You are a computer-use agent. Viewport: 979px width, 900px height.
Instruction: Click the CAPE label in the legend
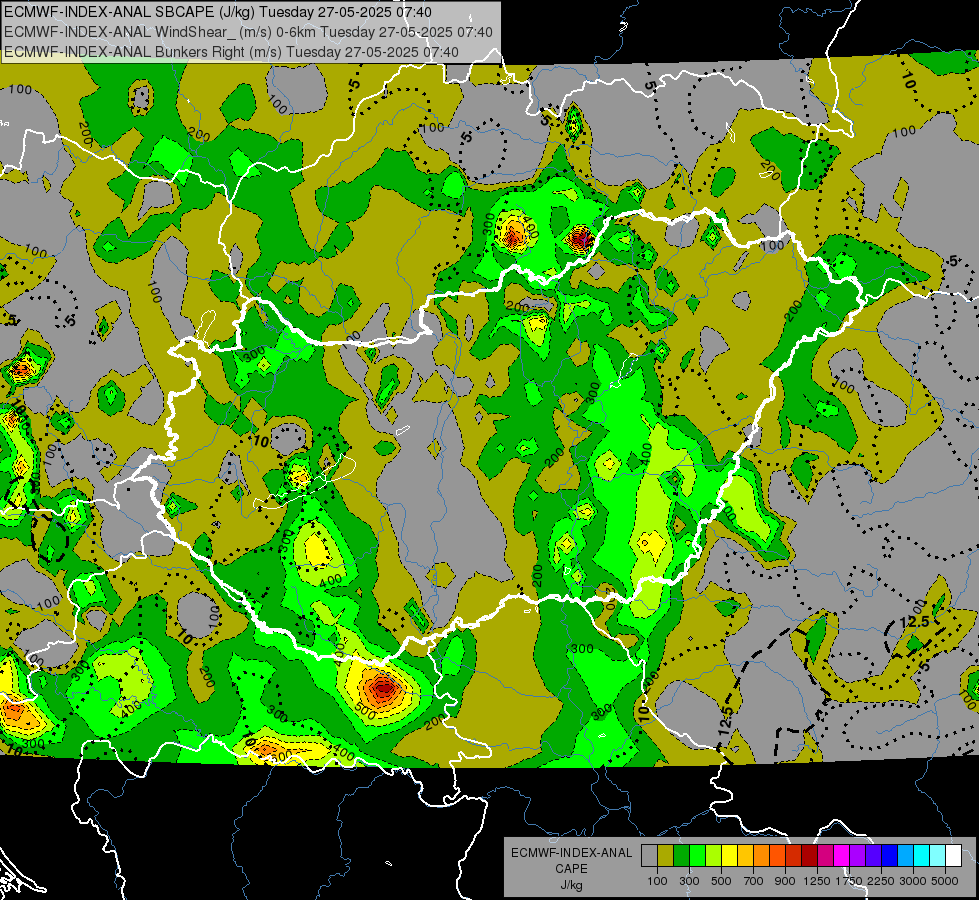pyautogui.click(x=571, y=869)
